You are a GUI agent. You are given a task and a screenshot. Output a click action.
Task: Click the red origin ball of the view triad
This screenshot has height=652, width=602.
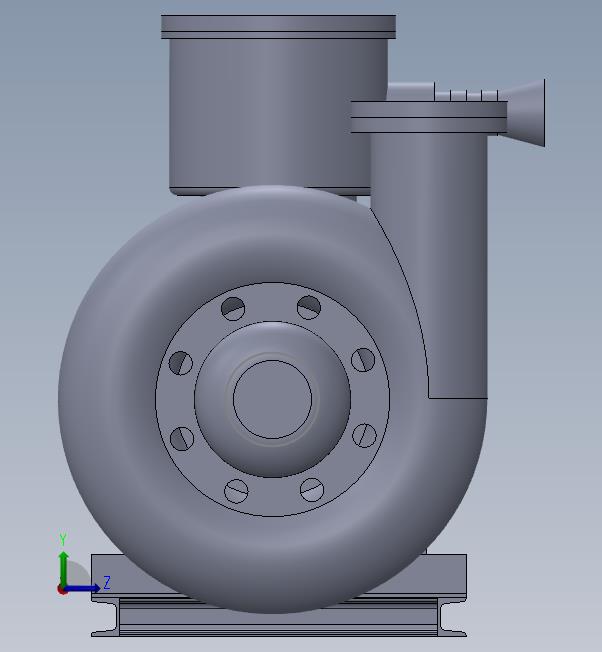(62, 589)
